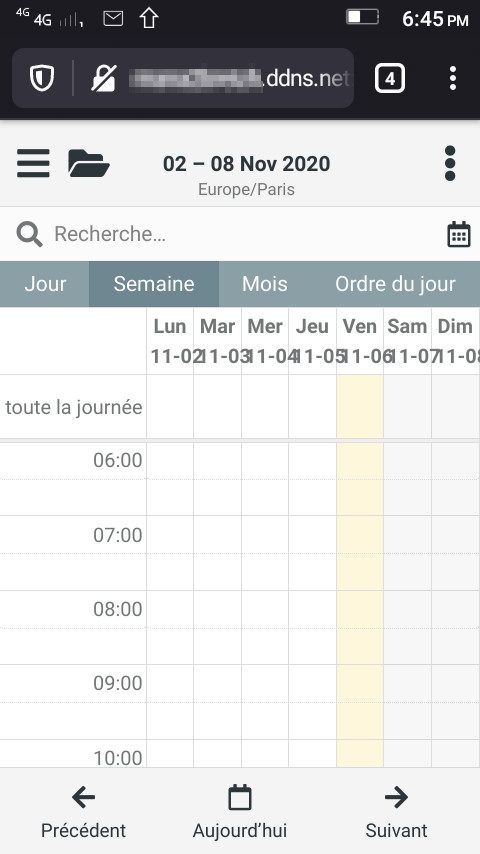Open the Ordre du jour tab
The image size is (480, 854).
395,284
